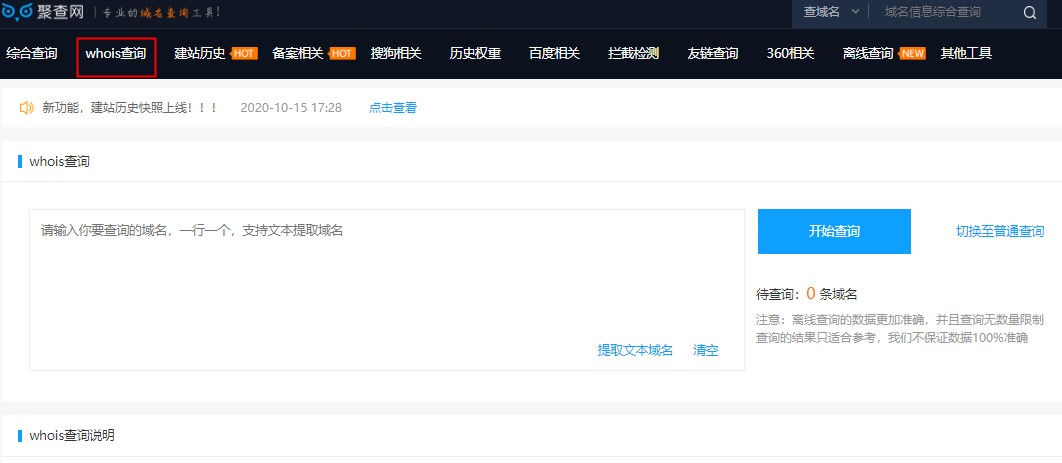Open the 离线查询 menu item
Viewport: 1062px width, 463px height.
(868, 53)
